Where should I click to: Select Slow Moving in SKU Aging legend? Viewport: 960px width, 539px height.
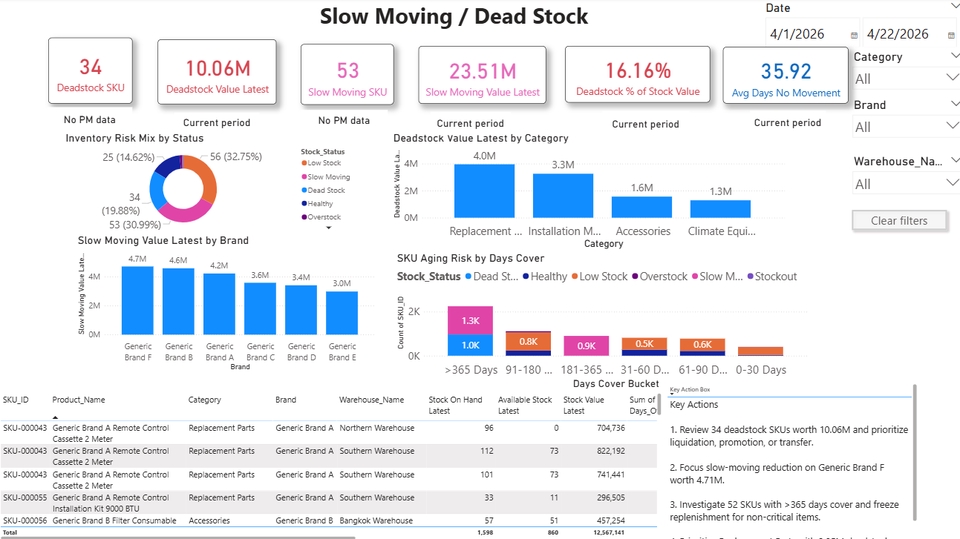coord(718,276)
